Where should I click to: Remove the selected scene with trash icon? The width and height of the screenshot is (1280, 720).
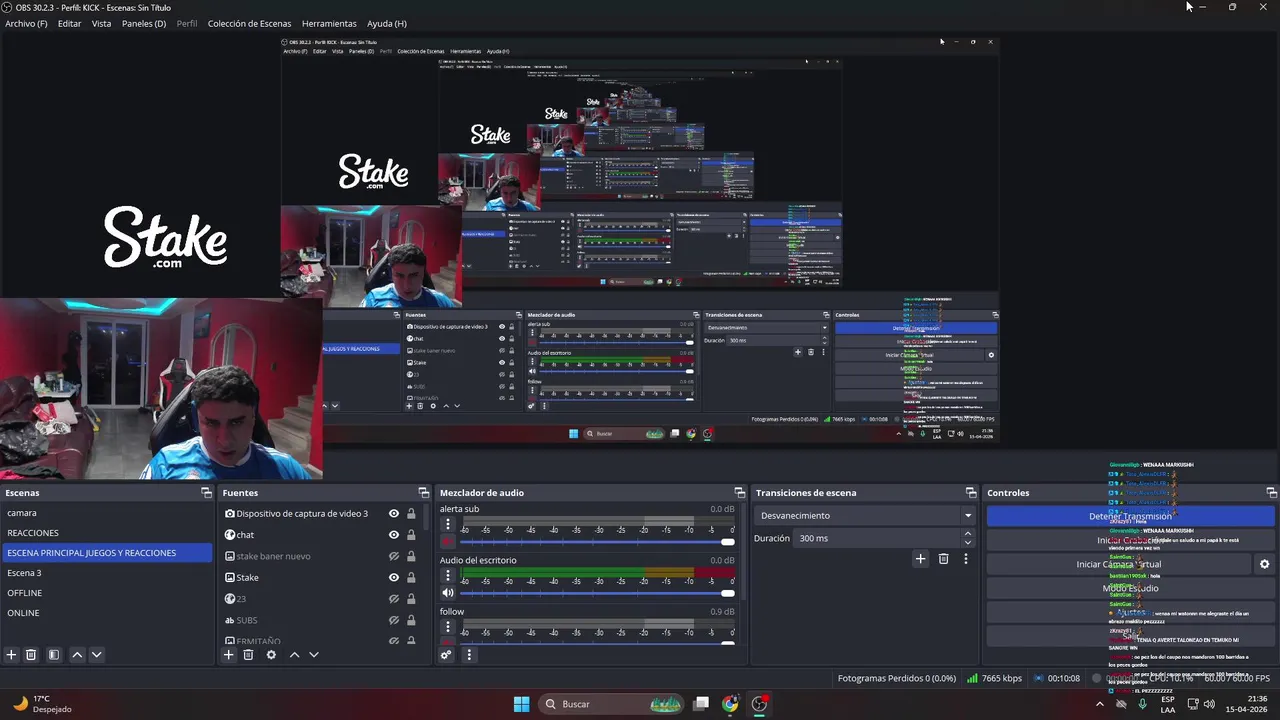coord(31,655)
